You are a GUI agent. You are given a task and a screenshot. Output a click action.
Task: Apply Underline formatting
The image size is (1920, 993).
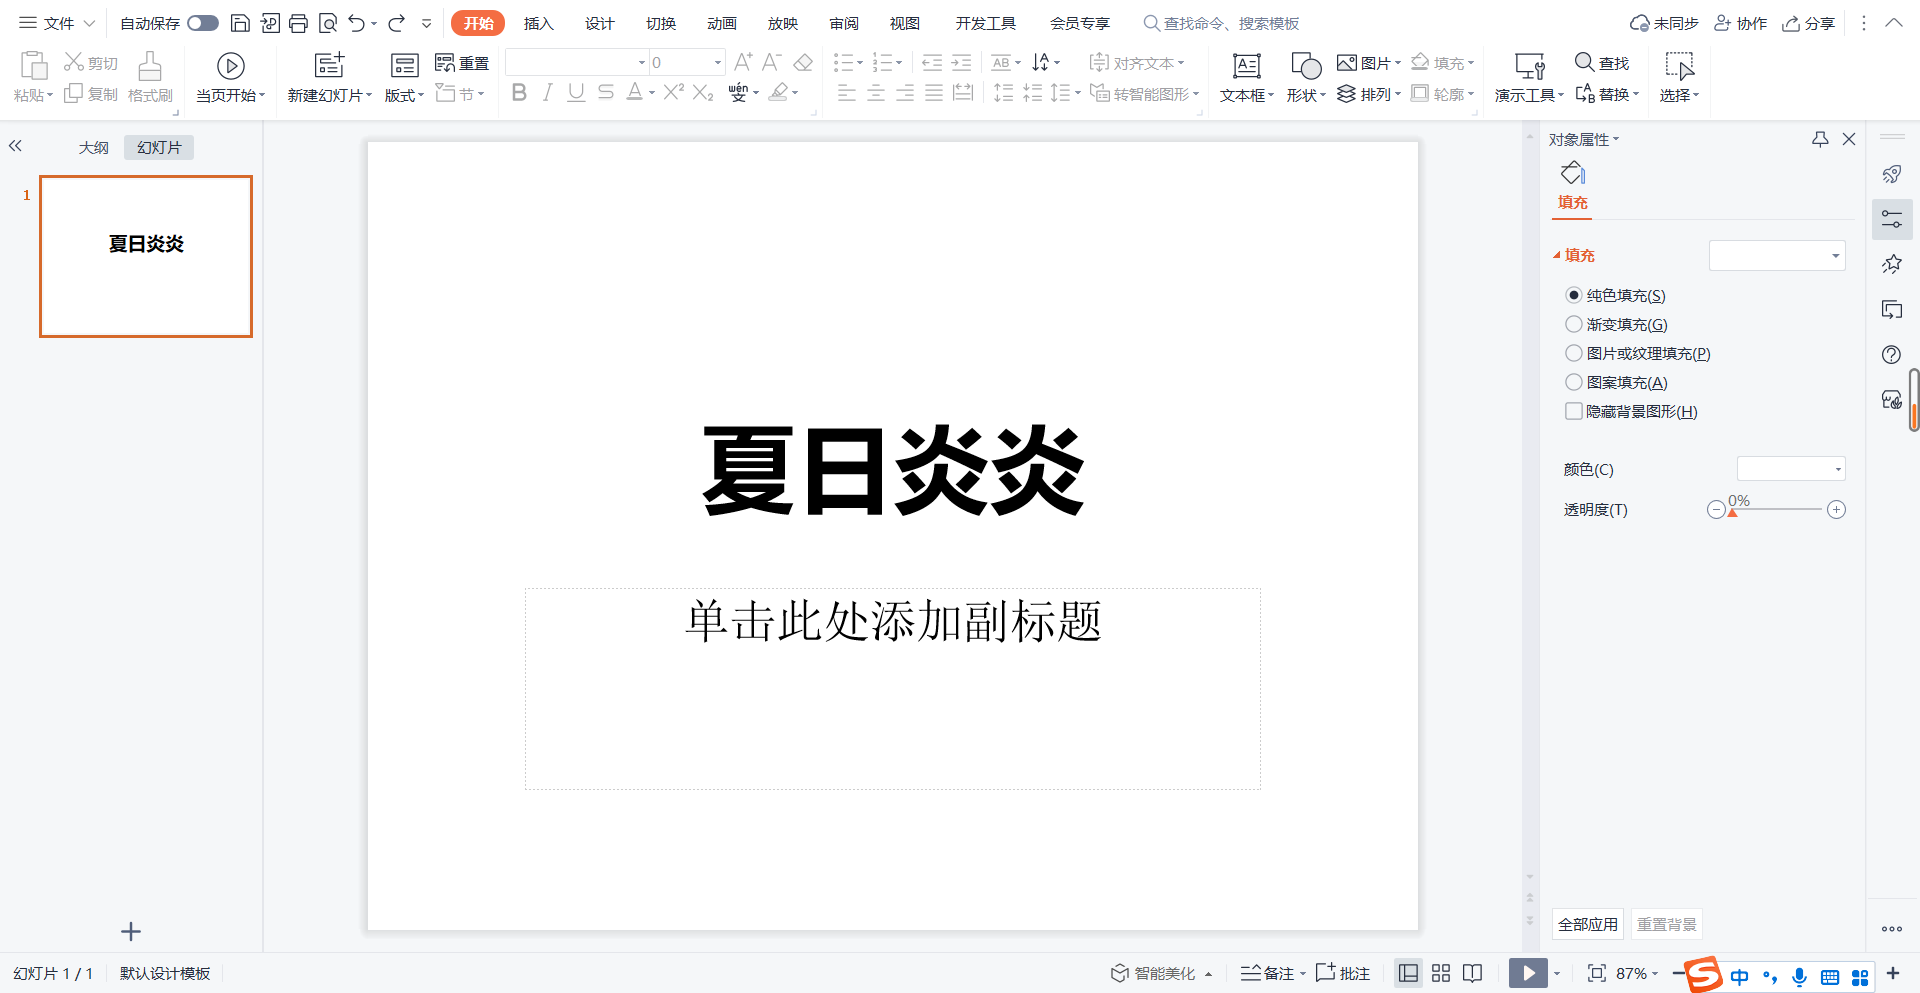tap(576, 93)
